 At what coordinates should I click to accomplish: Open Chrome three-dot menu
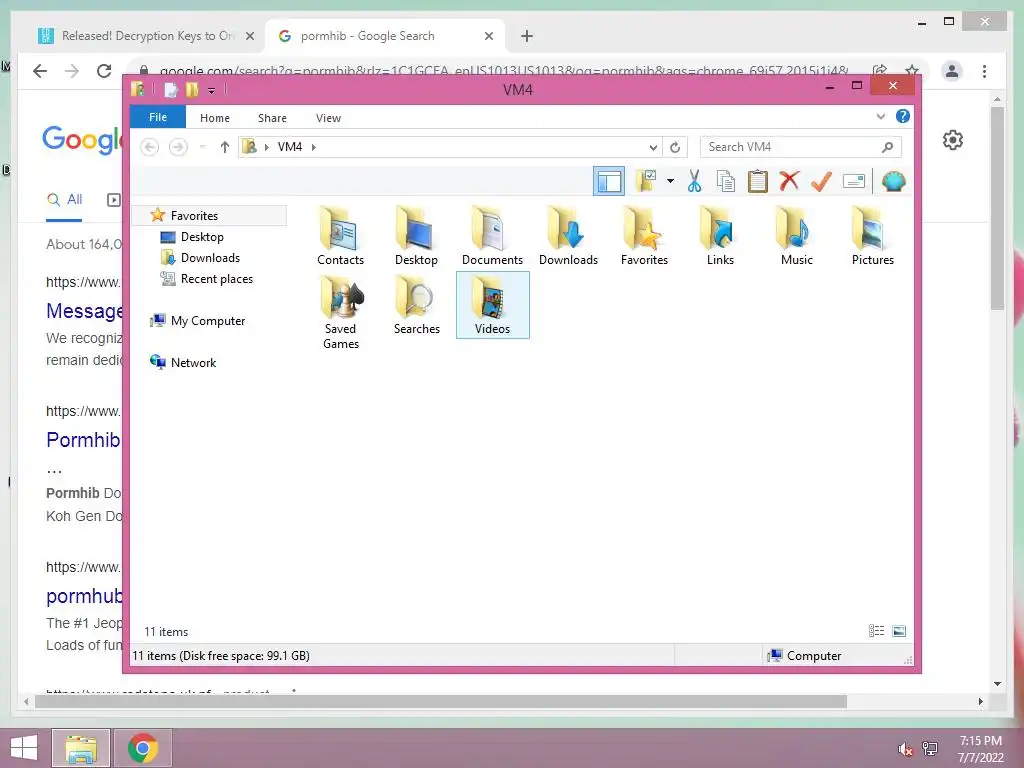pos(984,71)
